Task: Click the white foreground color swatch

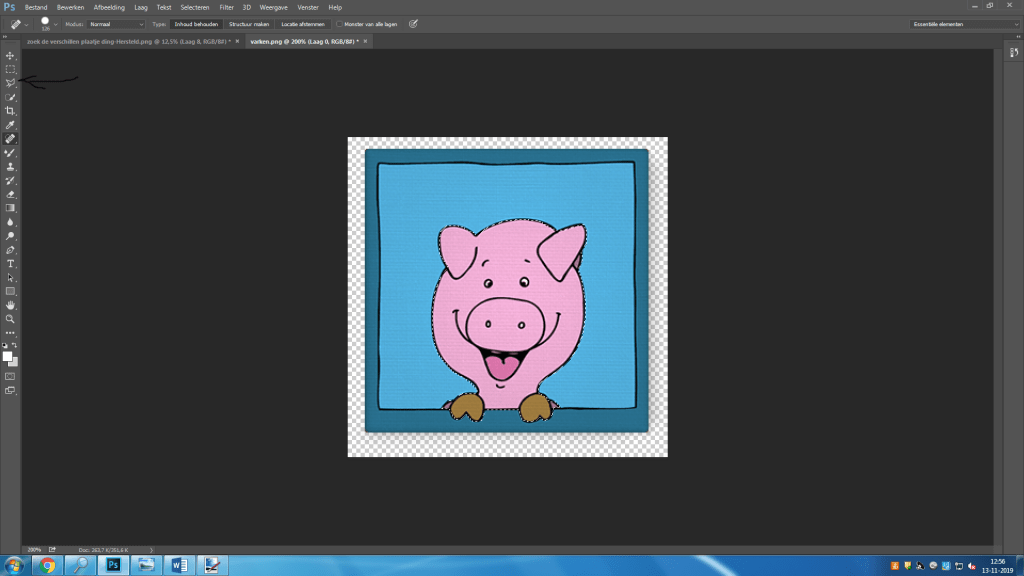Action: pyautogui.click(x=7, y=356)
